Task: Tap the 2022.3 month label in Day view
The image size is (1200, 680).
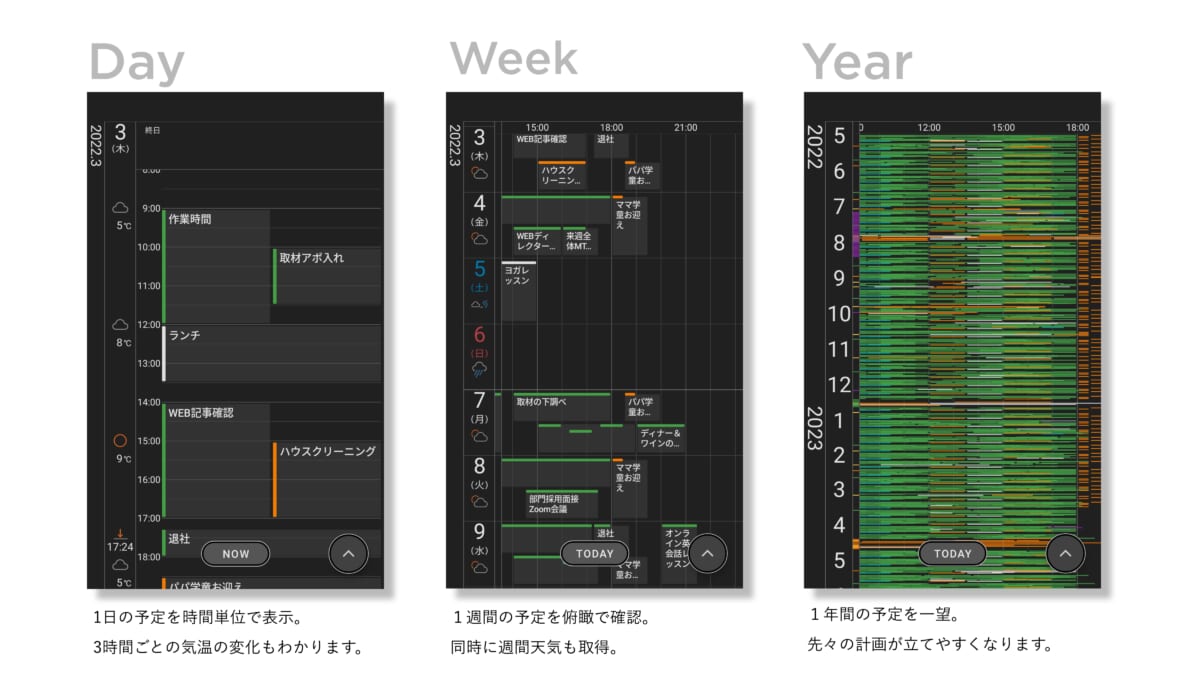Action: tap(97, 146)
